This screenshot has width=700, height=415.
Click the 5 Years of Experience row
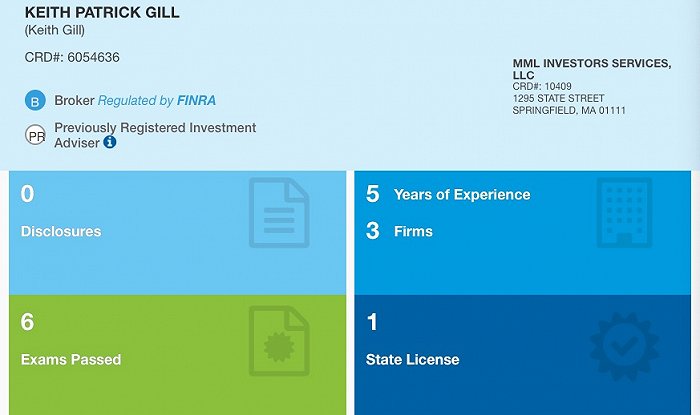click(448, 194)
